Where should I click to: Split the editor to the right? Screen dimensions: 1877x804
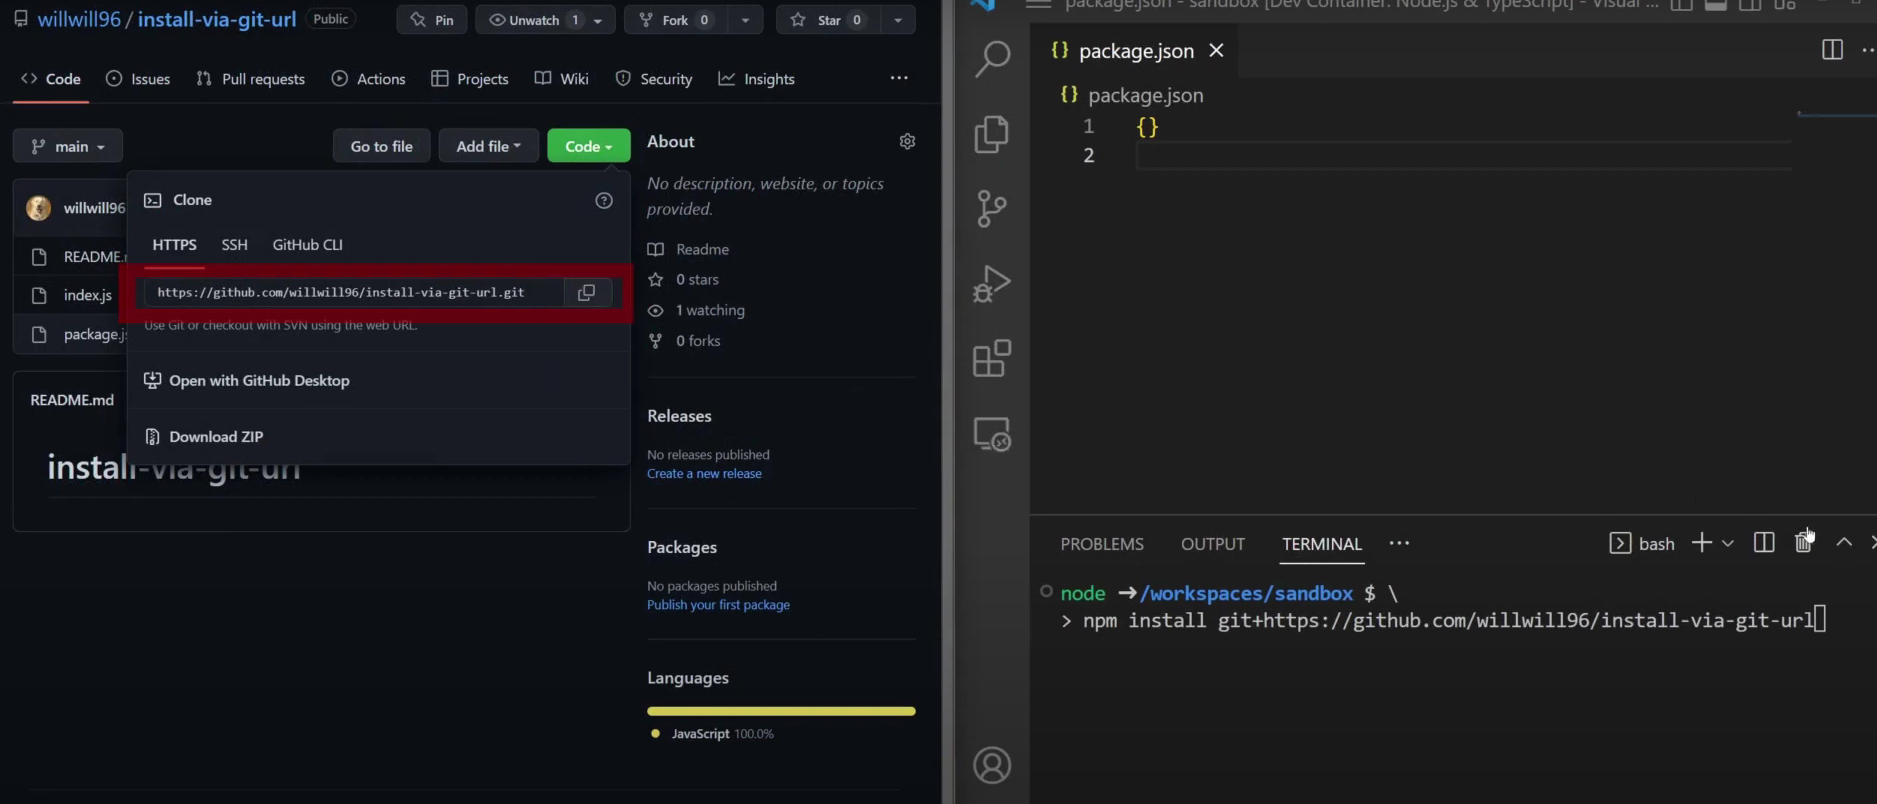(x=1832, y=50)
